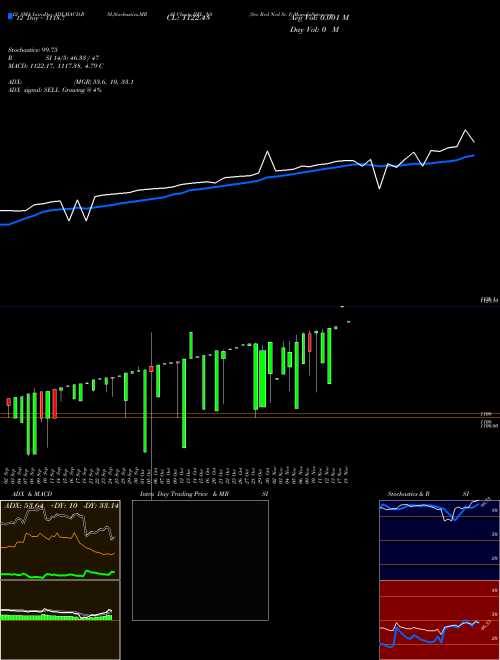Viewport: 500px width, 660px height.
Task: Select the Avg Vol: 0.001 M text
Action: (319, 18)
